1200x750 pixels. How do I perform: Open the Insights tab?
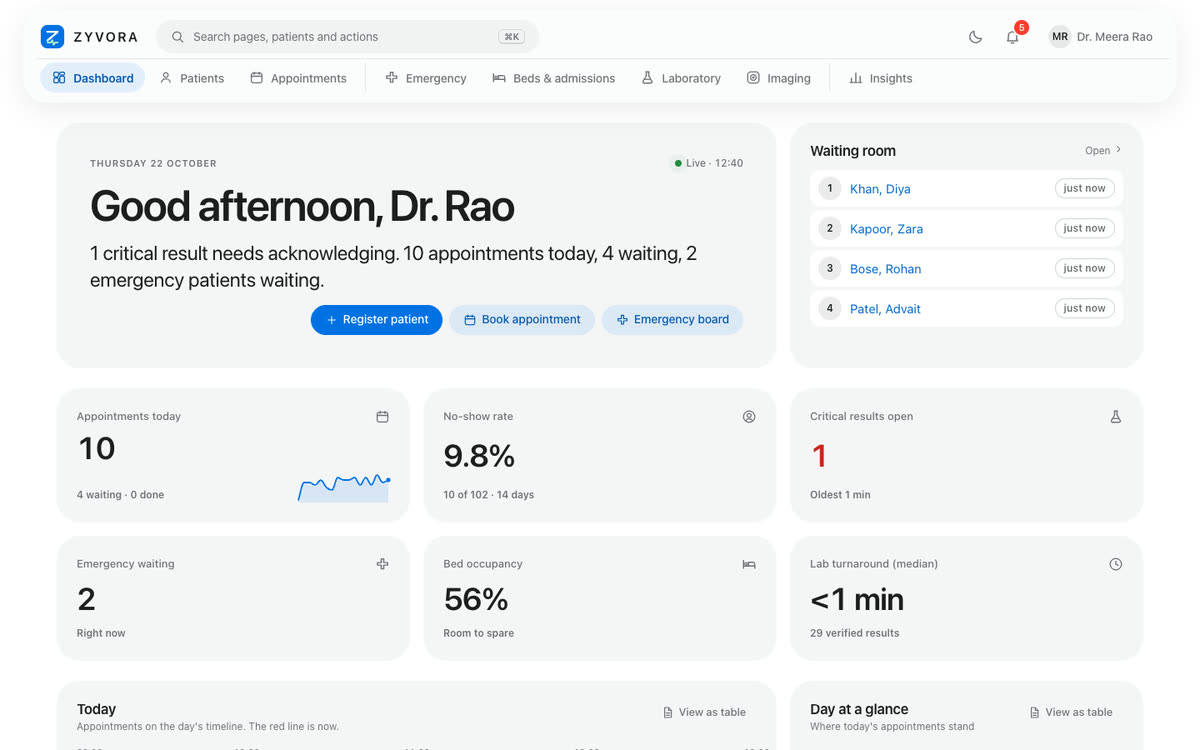click(x=881, y=78)
